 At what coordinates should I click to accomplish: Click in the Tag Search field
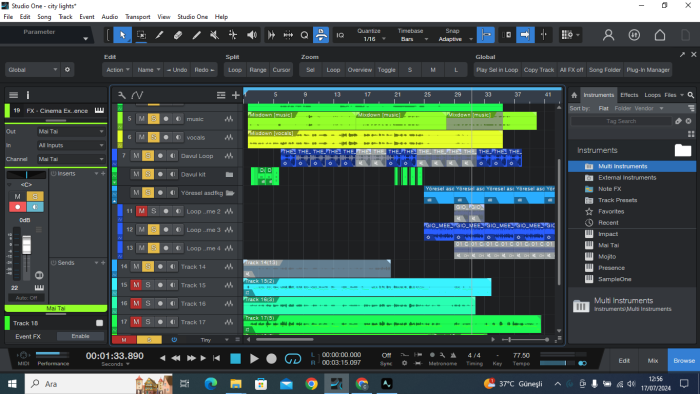(621, 121)
